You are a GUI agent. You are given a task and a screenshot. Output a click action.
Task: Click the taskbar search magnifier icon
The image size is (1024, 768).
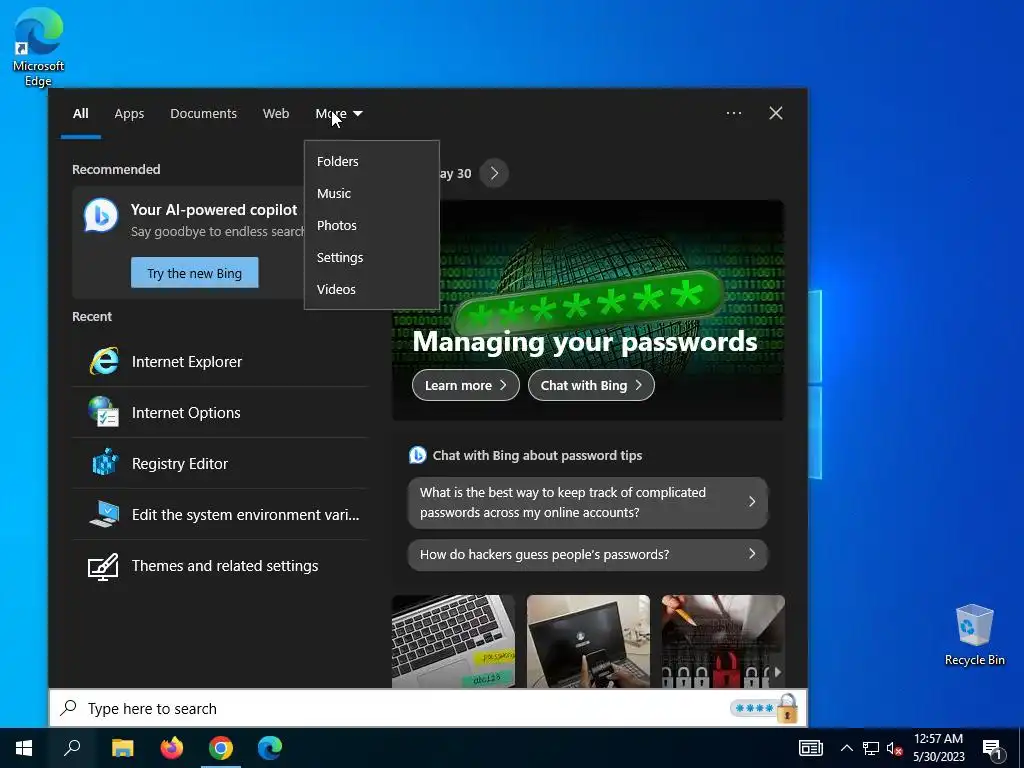pyautogui.click(x=72, y=748)
